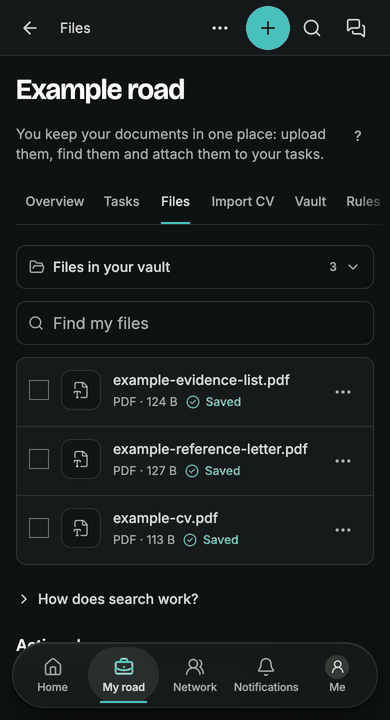
Task: Focus the Find my files field
Action: pyautogui.click(x=195, y=323)
